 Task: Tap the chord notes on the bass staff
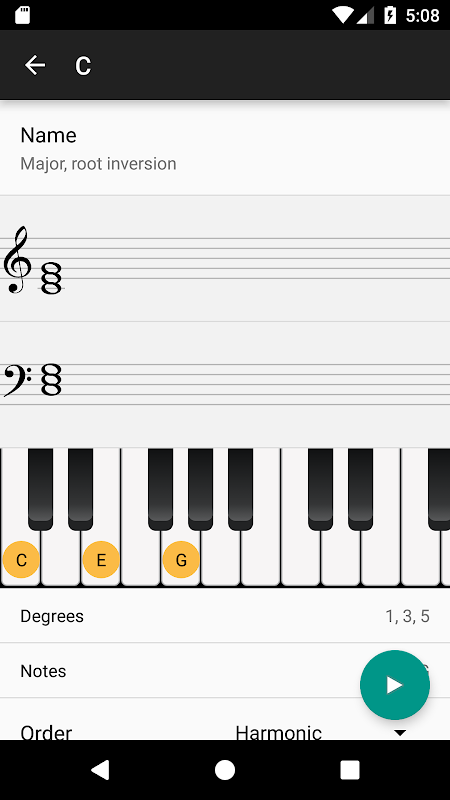tap(51, 379)
